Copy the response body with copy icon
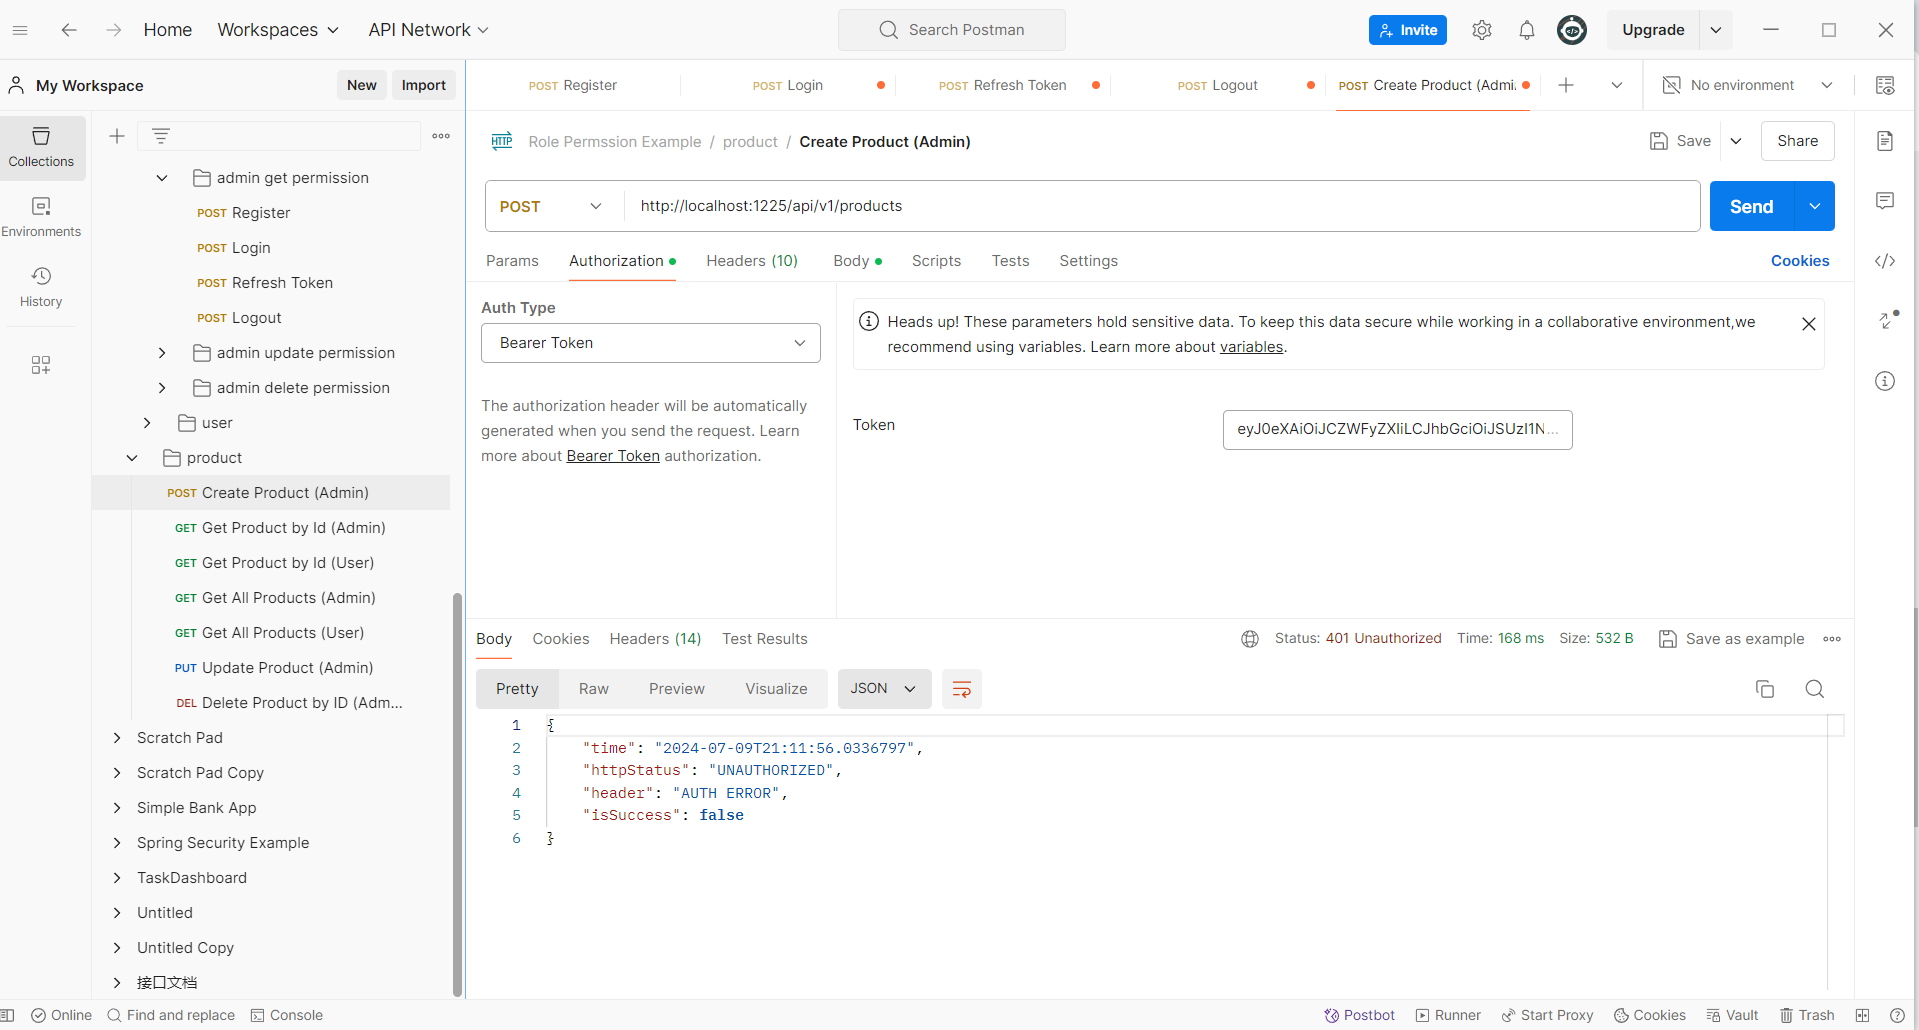The image size is (1919, 1030). click(x=1765, y=689)
